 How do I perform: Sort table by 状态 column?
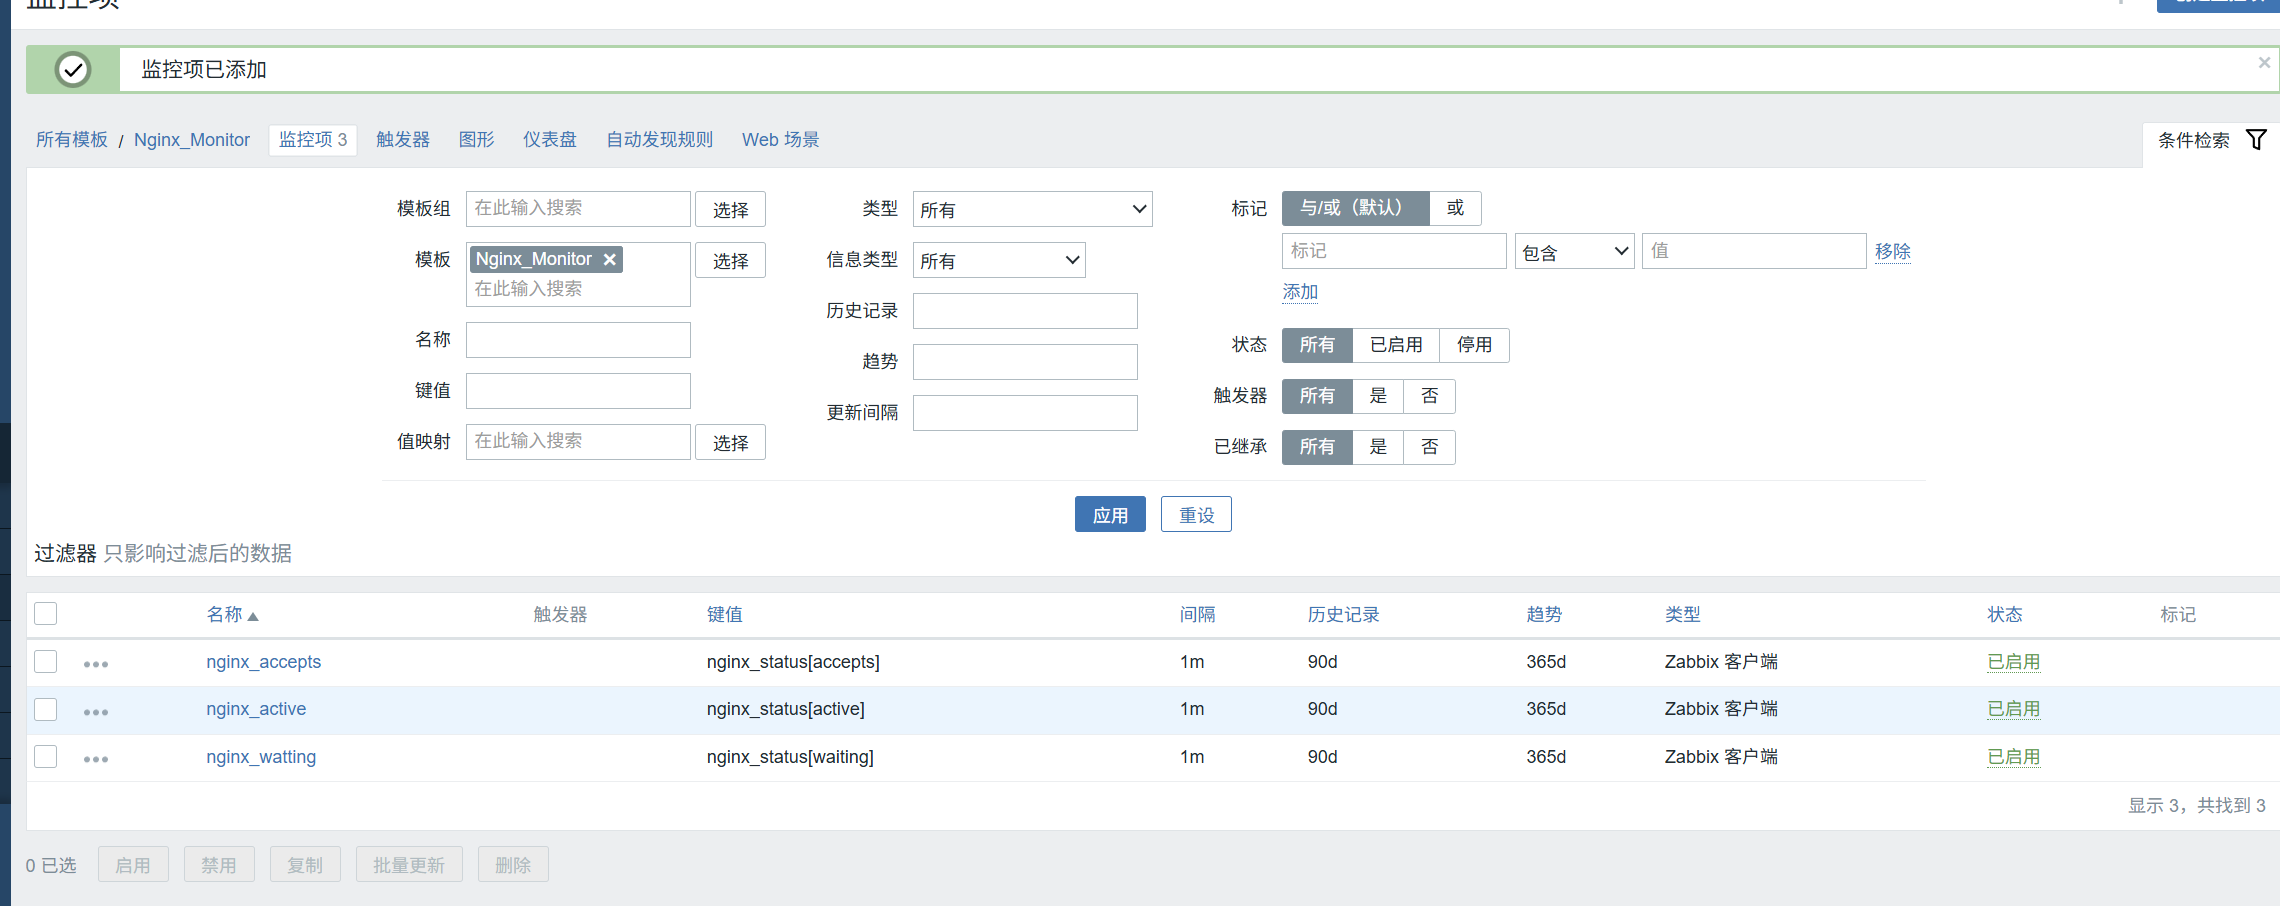point(2005,614)
